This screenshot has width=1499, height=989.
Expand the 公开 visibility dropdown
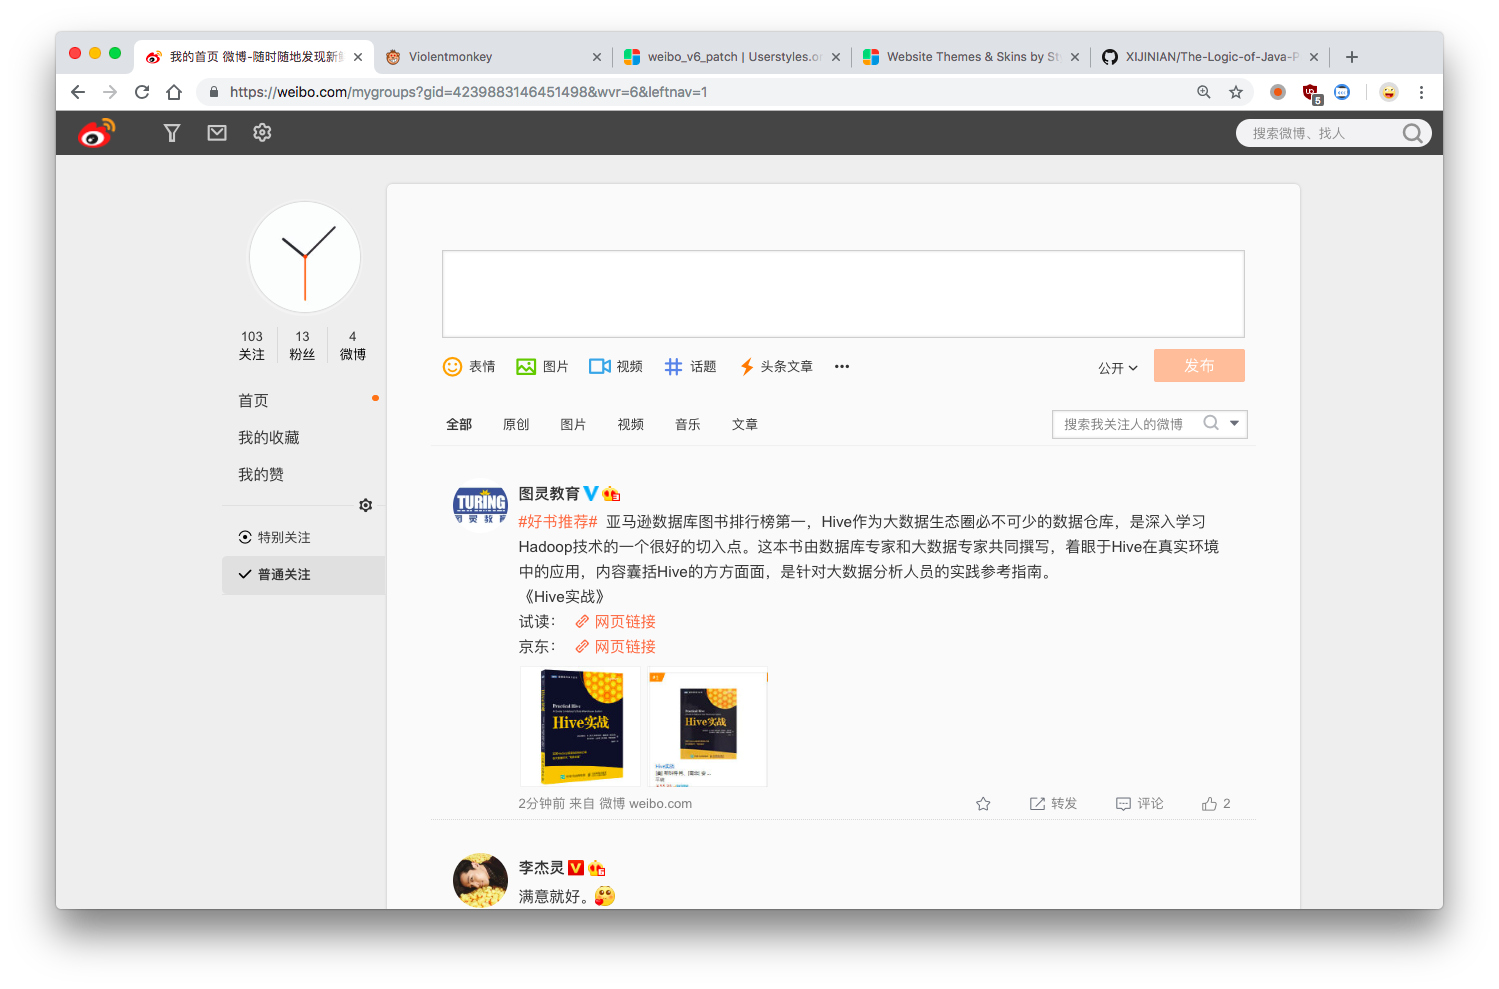click(1118, 368)
